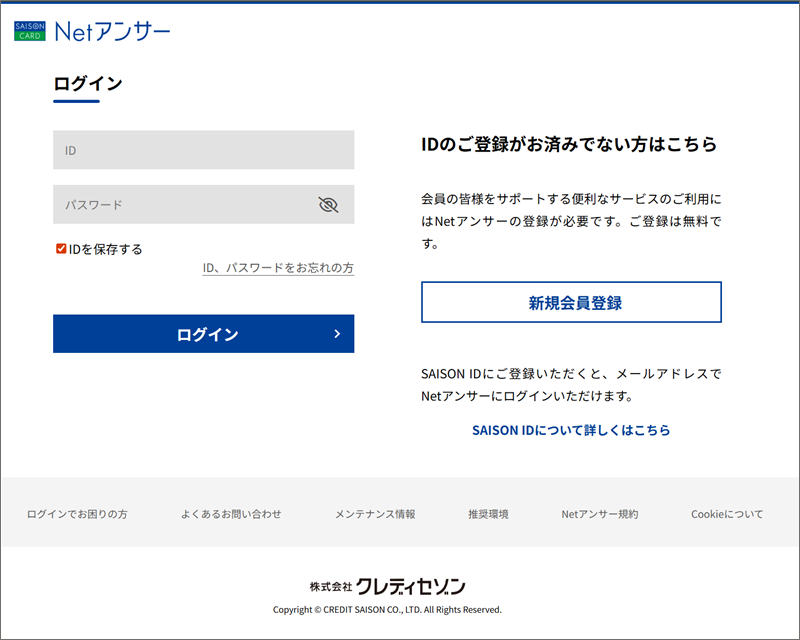
Task: Follow the SAISON IDについて詳しくはこちら link
Action: click(x=571, y=430)
